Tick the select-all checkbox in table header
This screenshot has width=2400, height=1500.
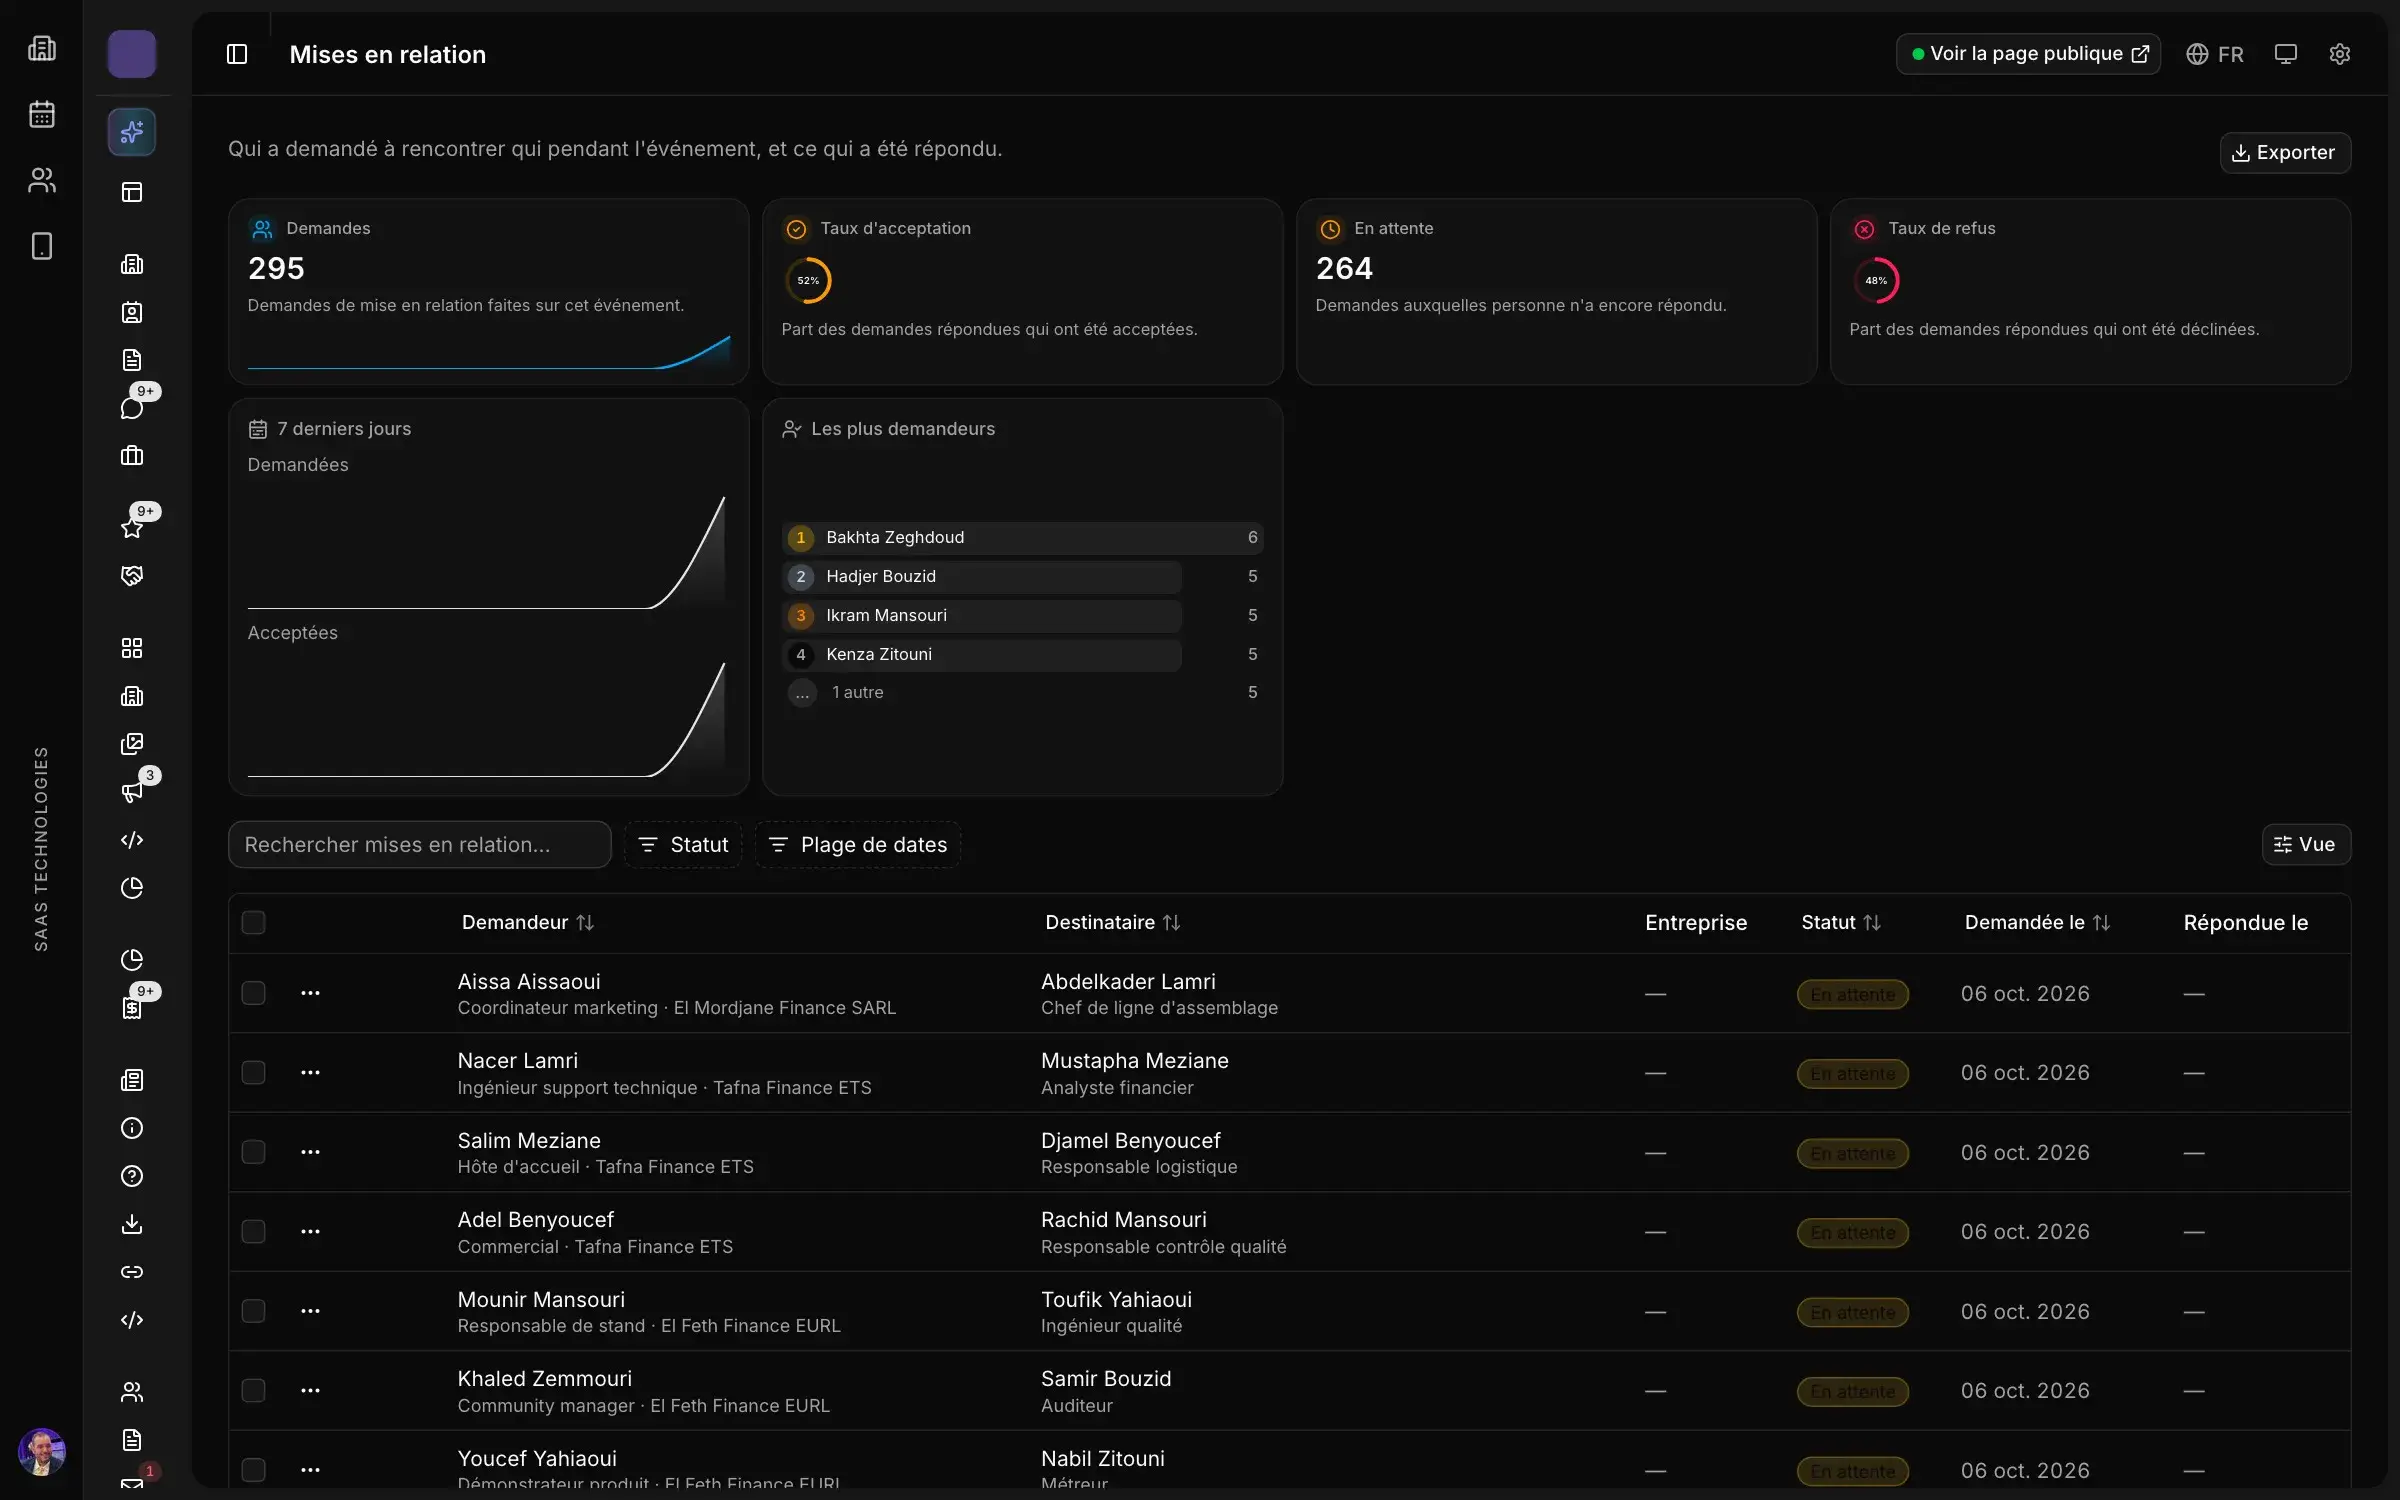[x=254, y=922]
